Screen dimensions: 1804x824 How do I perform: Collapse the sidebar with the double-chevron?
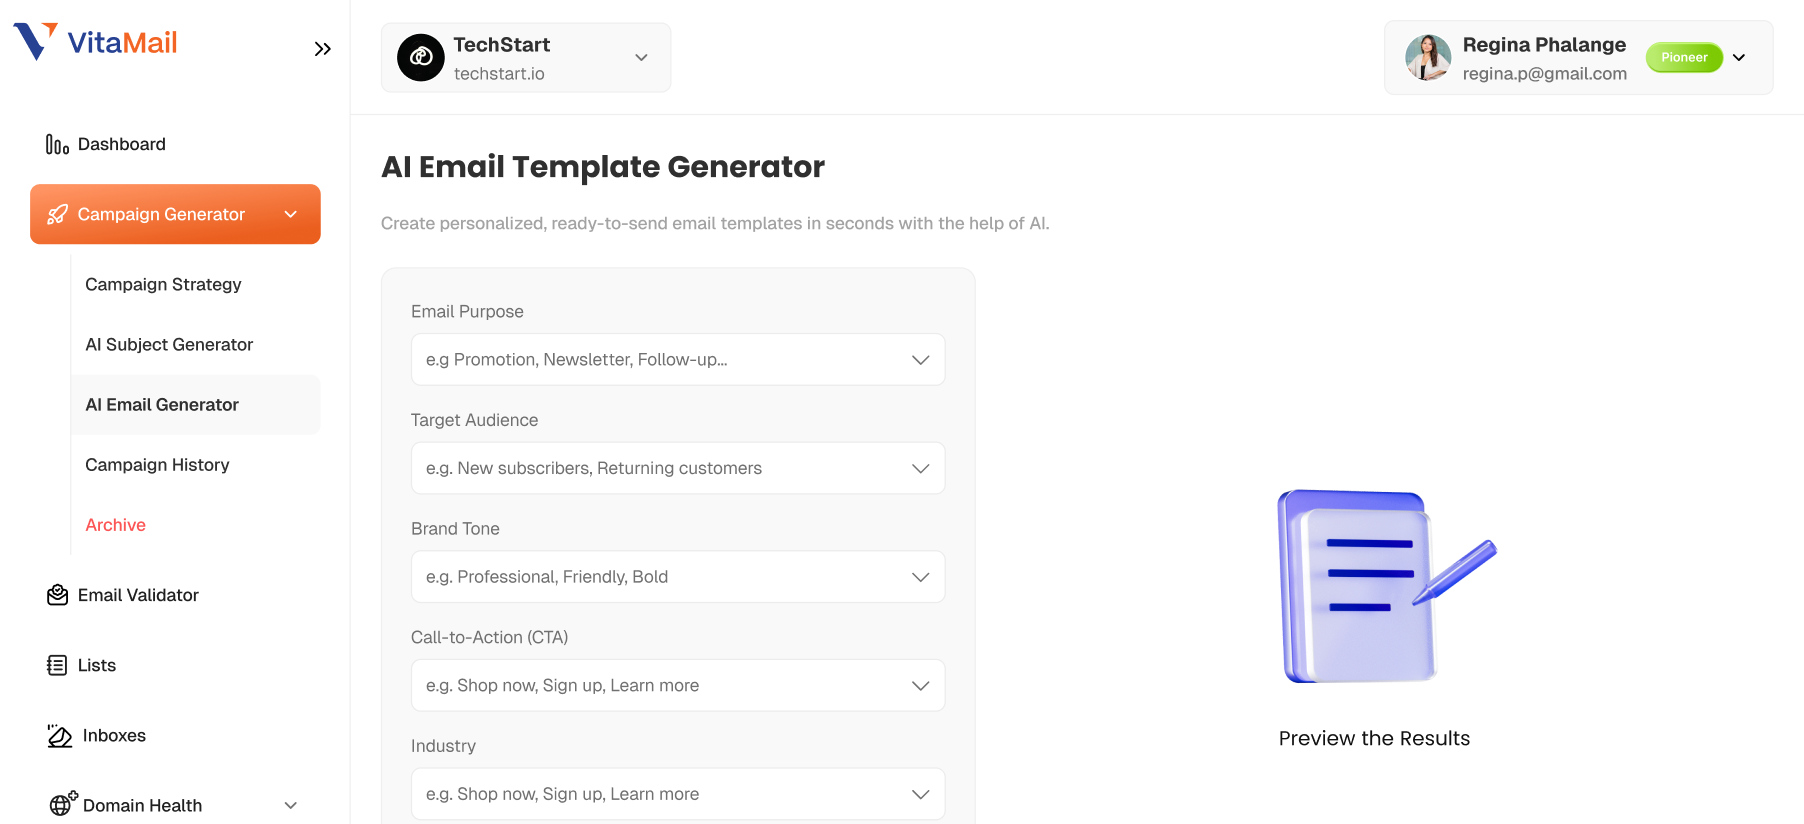pos(322,47)
